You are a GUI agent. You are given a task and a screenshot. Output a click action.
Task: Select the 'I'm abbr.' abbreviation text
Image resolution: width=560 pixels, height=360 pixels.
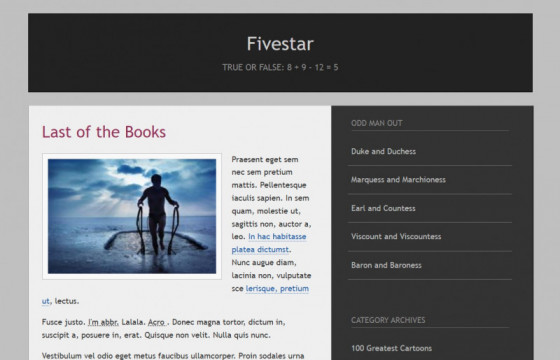click(103, 322)
